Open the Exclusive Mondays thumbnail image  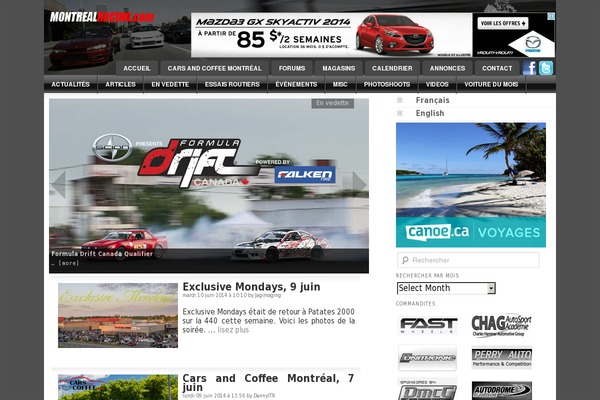(x=118, y=315)
